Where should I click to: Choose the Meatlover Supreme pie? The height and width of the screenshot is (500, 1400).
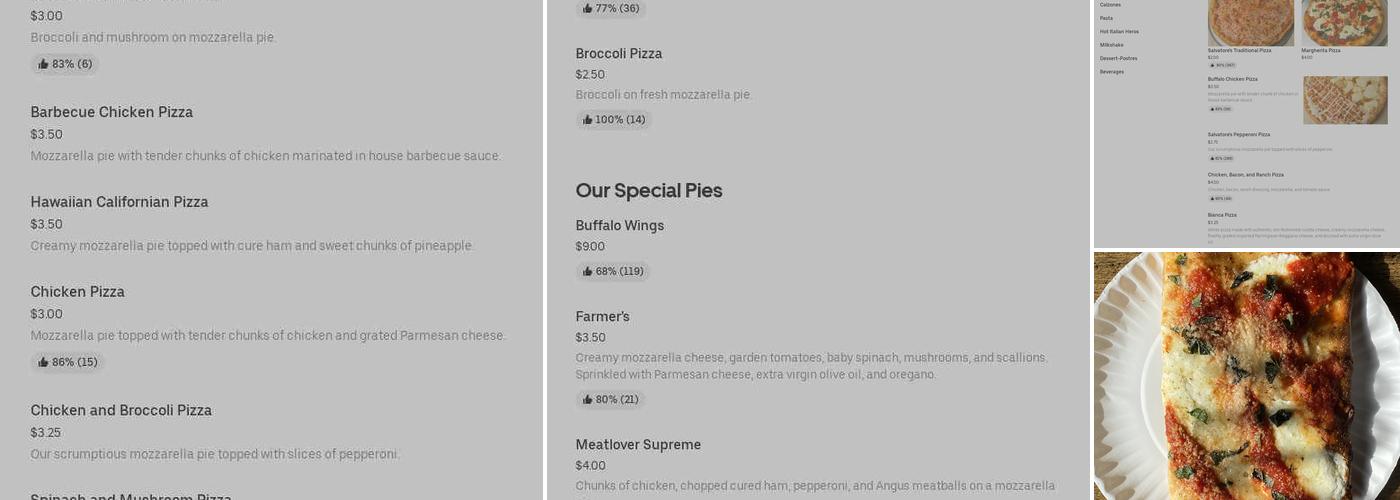[638, 445]
